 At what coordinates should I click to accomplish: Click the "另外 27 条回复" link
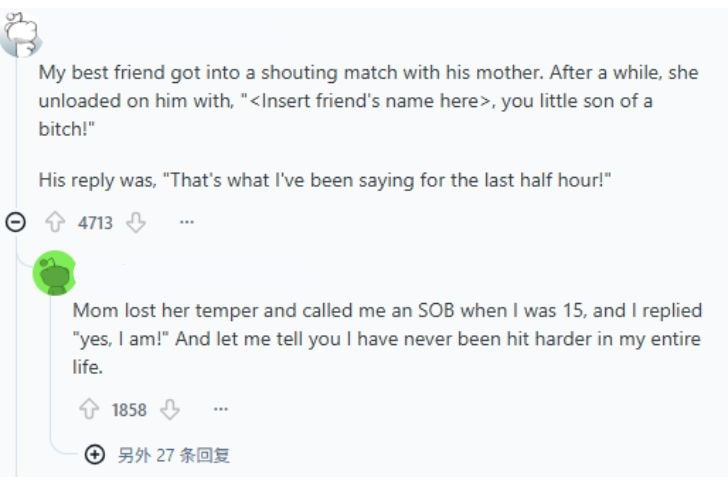click(174, 455)
